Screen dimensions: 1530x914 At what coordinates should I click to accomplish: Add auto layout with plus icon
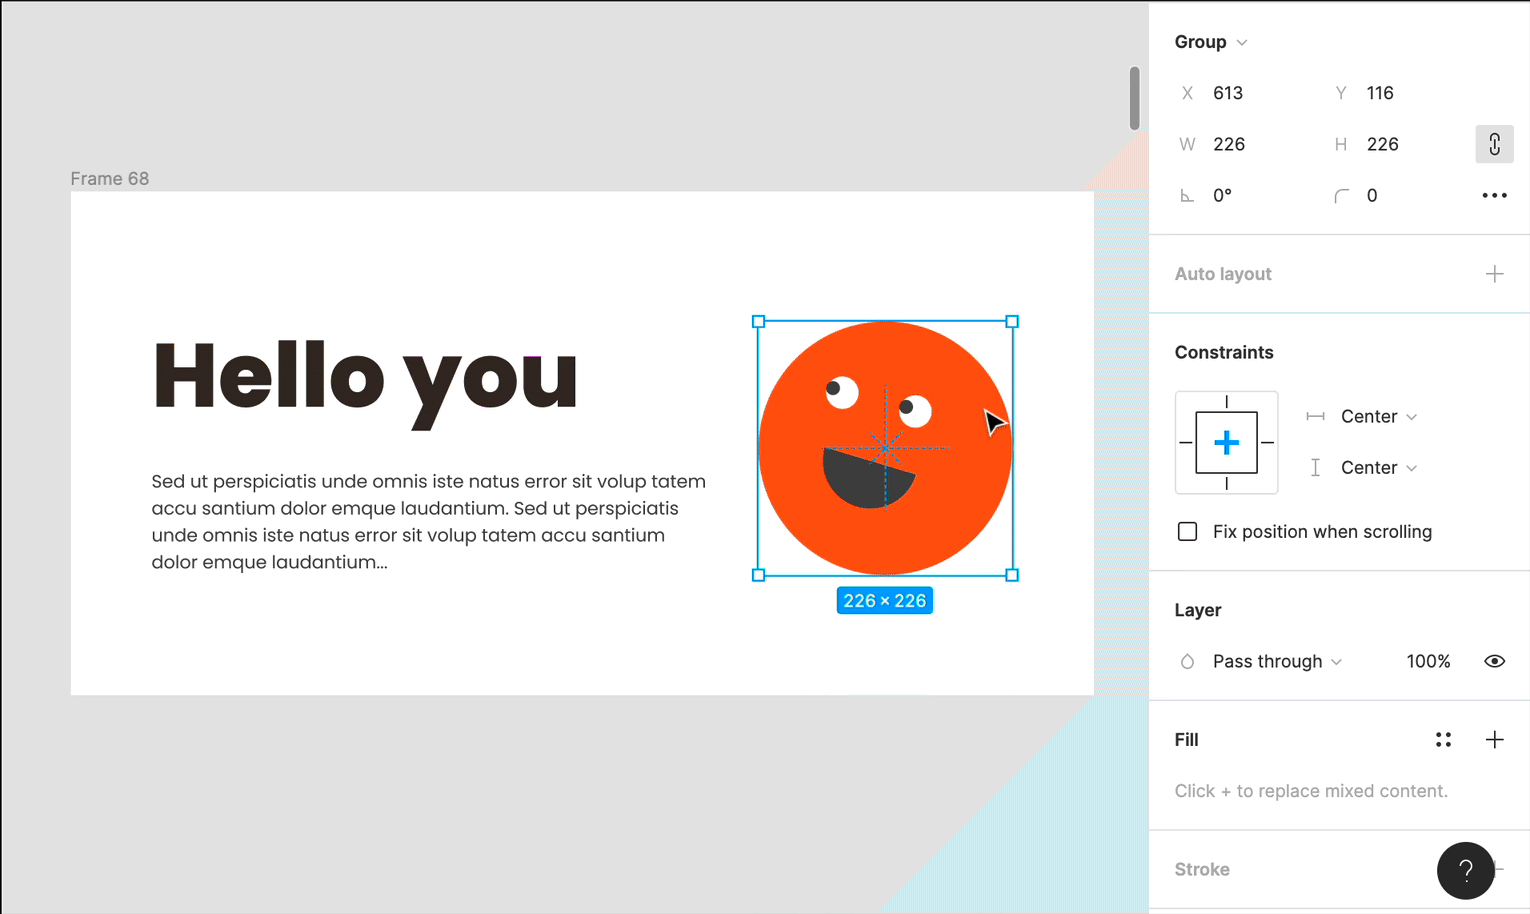coord(1494,274)
